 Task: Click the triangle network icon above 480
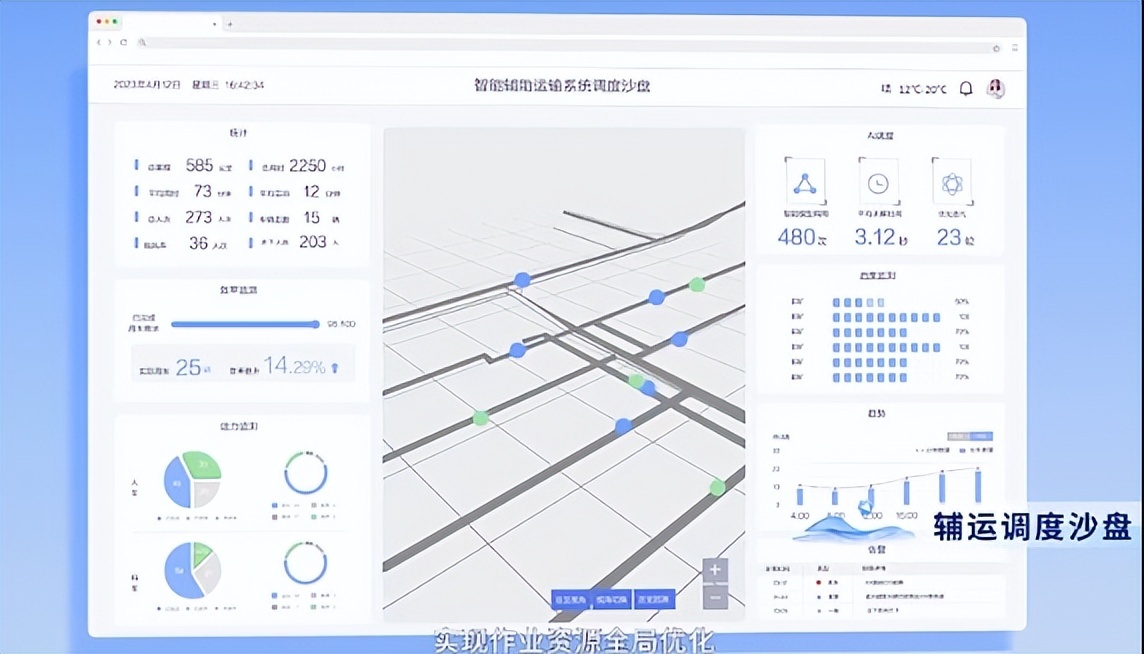pyautogui.click(x=805, y=183)
